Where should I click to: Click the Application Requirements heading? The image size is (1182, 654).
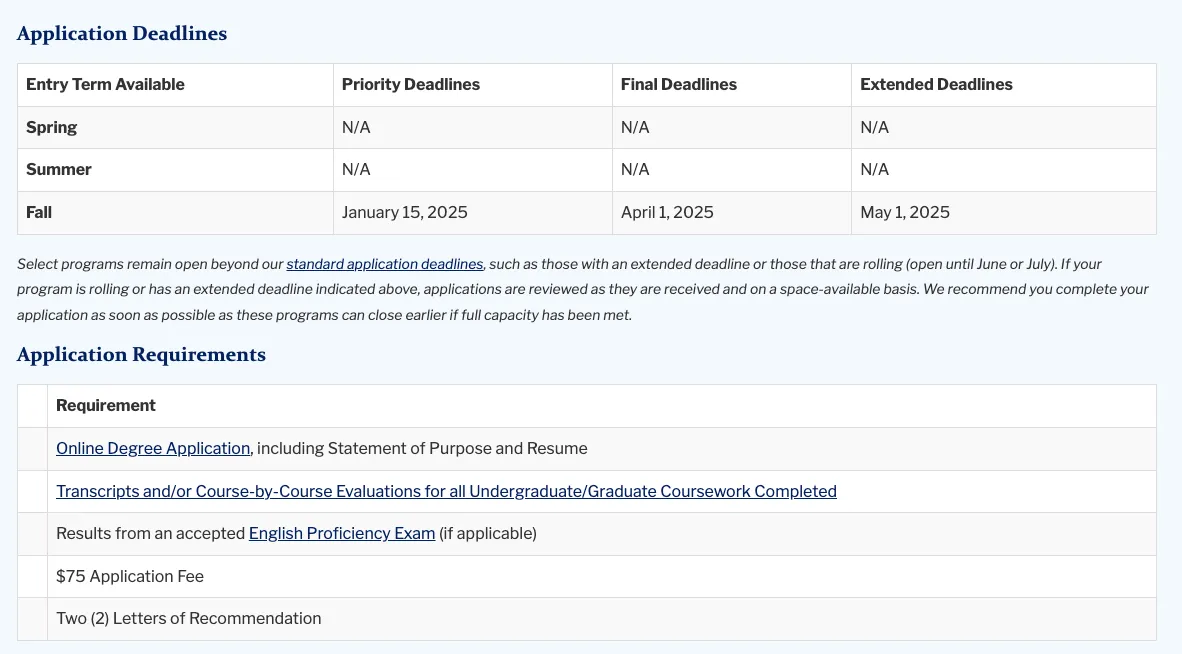click(x=141, y=355)
